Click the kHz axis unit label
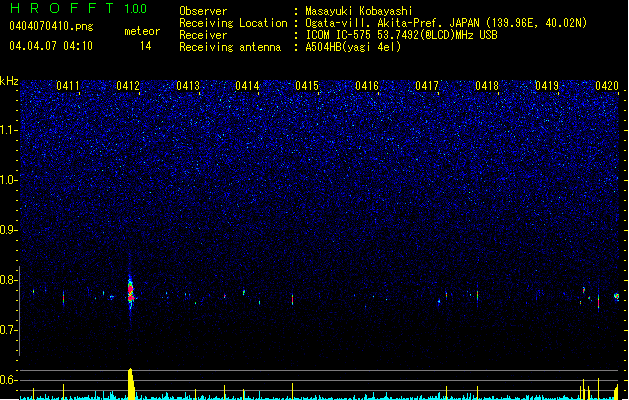This screenshot has width=629, height=400. tap(9, 81)
